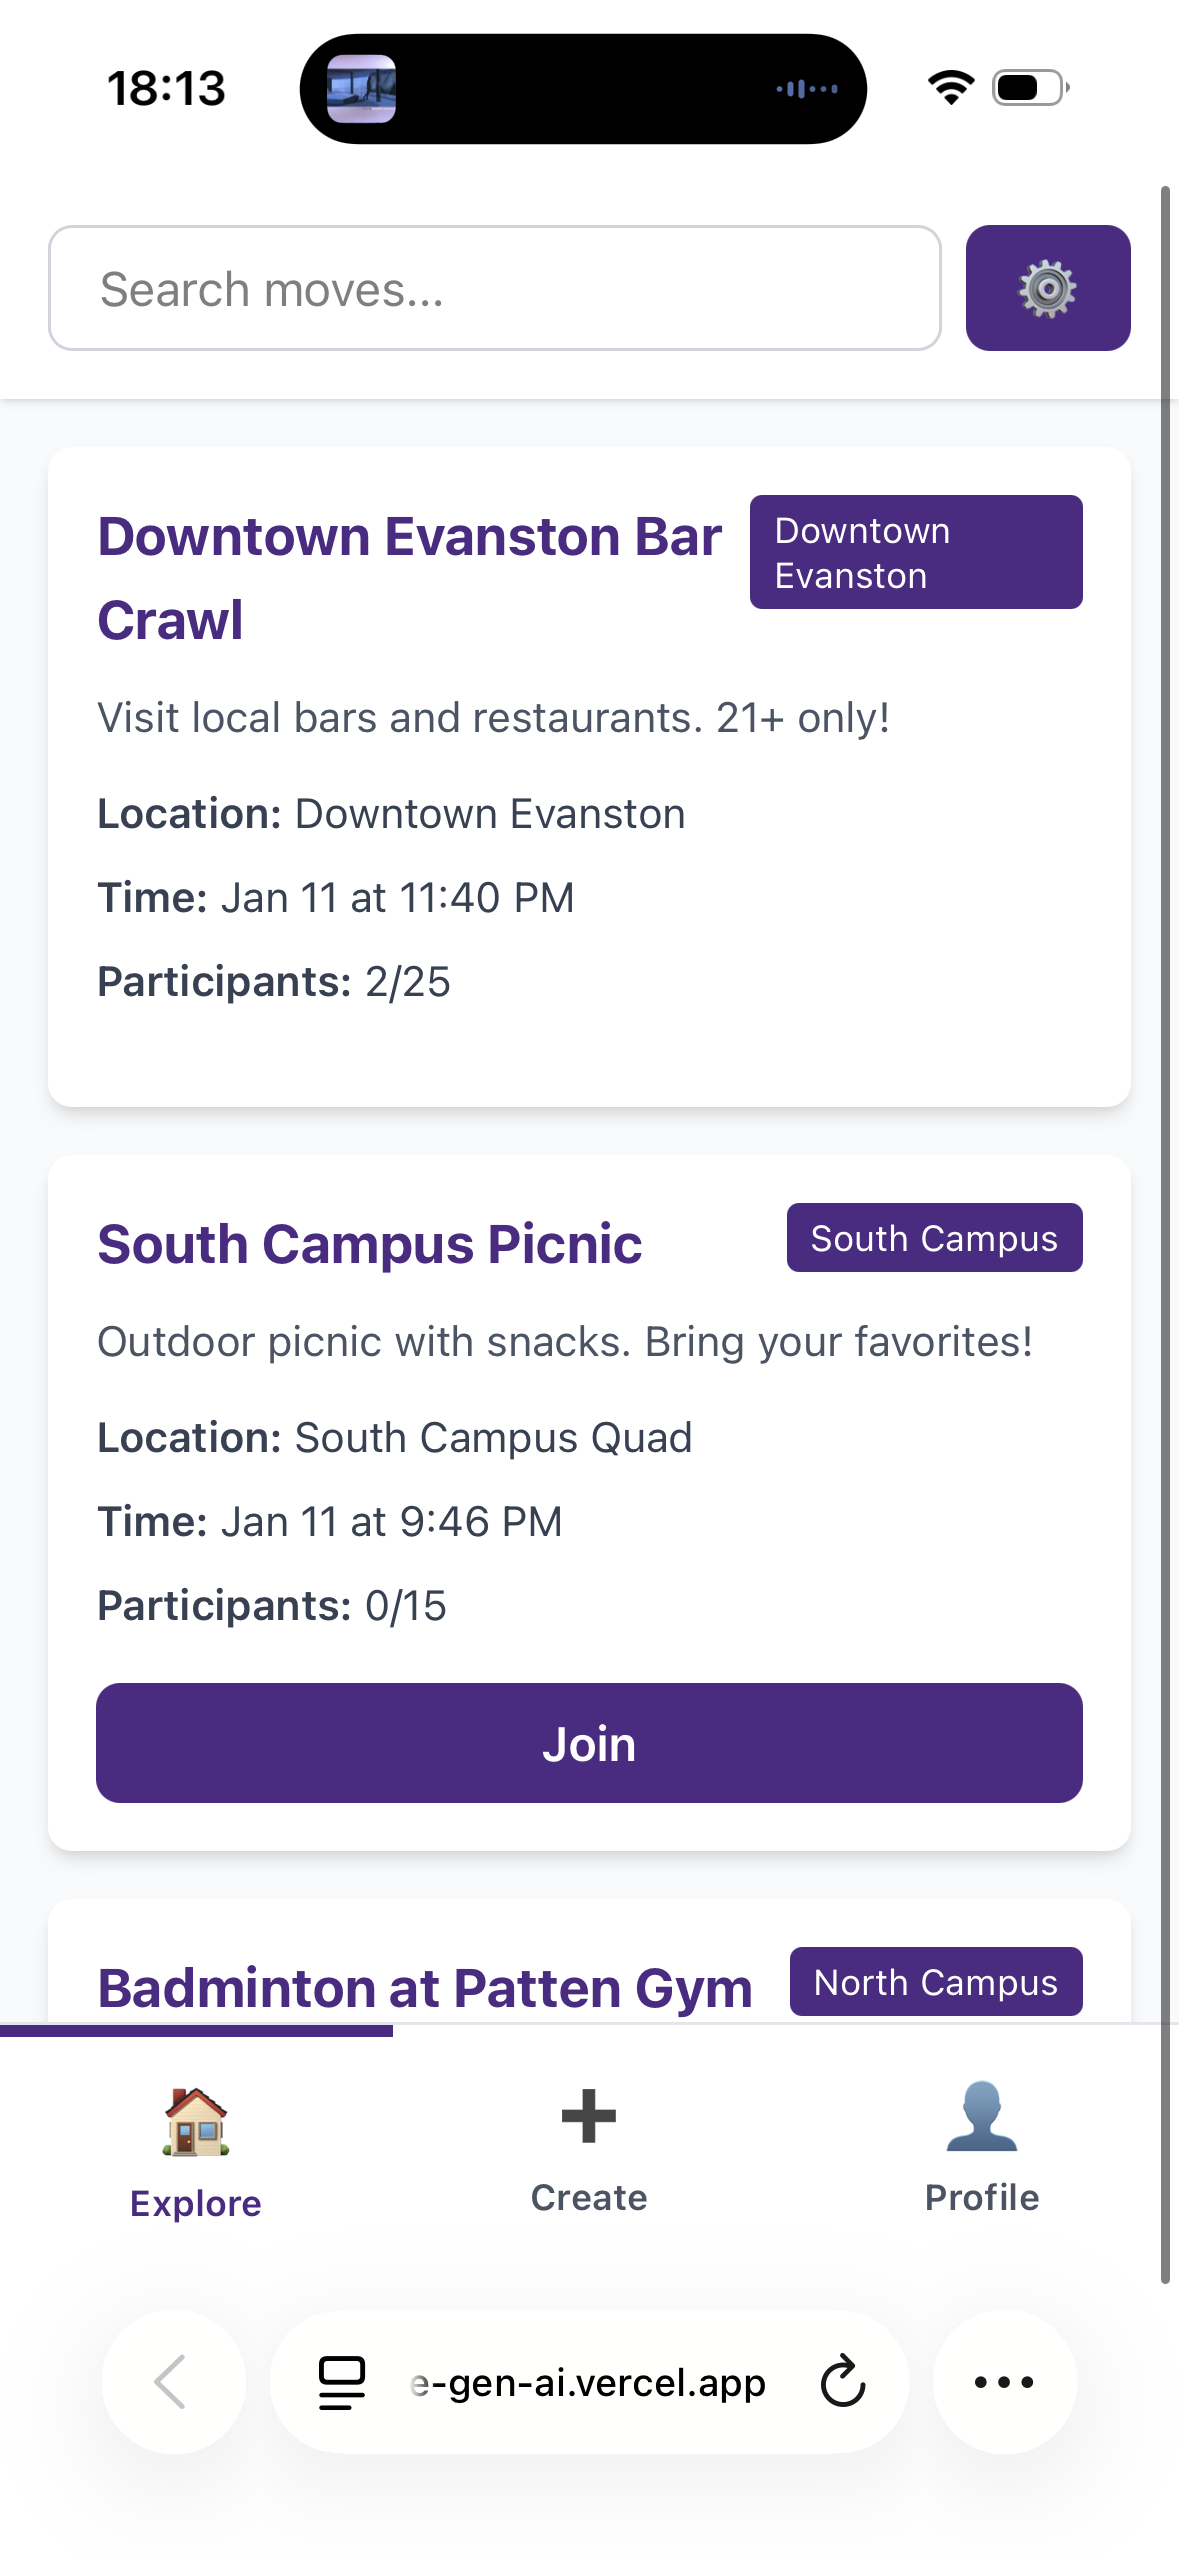This screenshot has height=2556, width=1179.
Task: Switch to the Profile tab label
Action: coord(982,2198)
